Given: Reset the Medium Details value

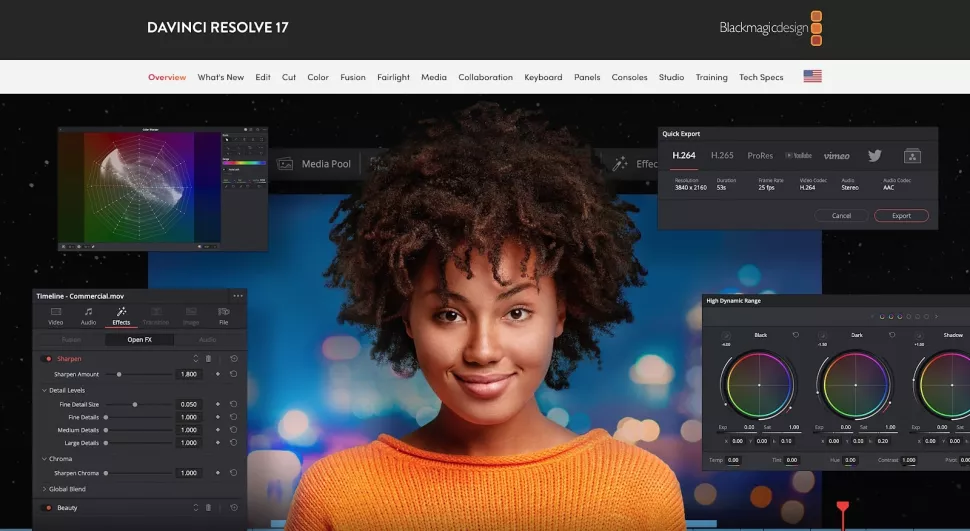Looking at the screenshot, I should point(233,430).
